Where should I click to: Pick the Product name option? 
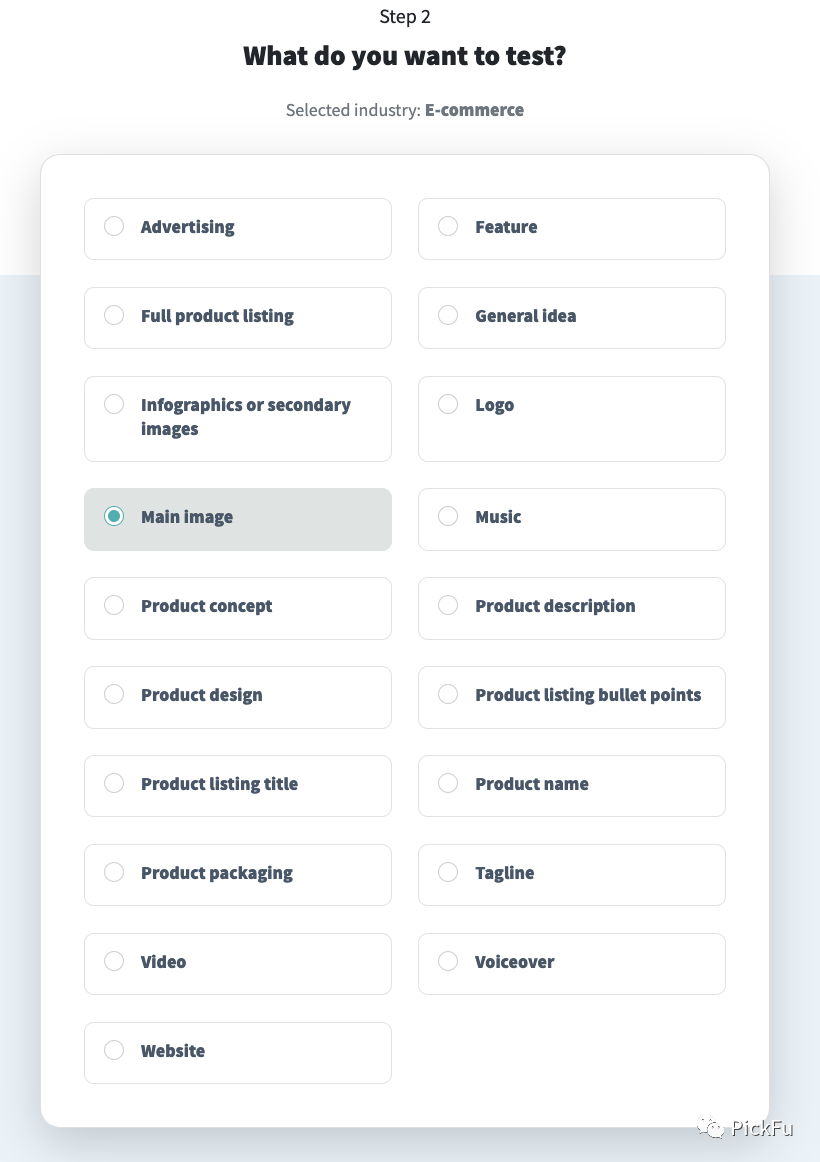(448, 784)
